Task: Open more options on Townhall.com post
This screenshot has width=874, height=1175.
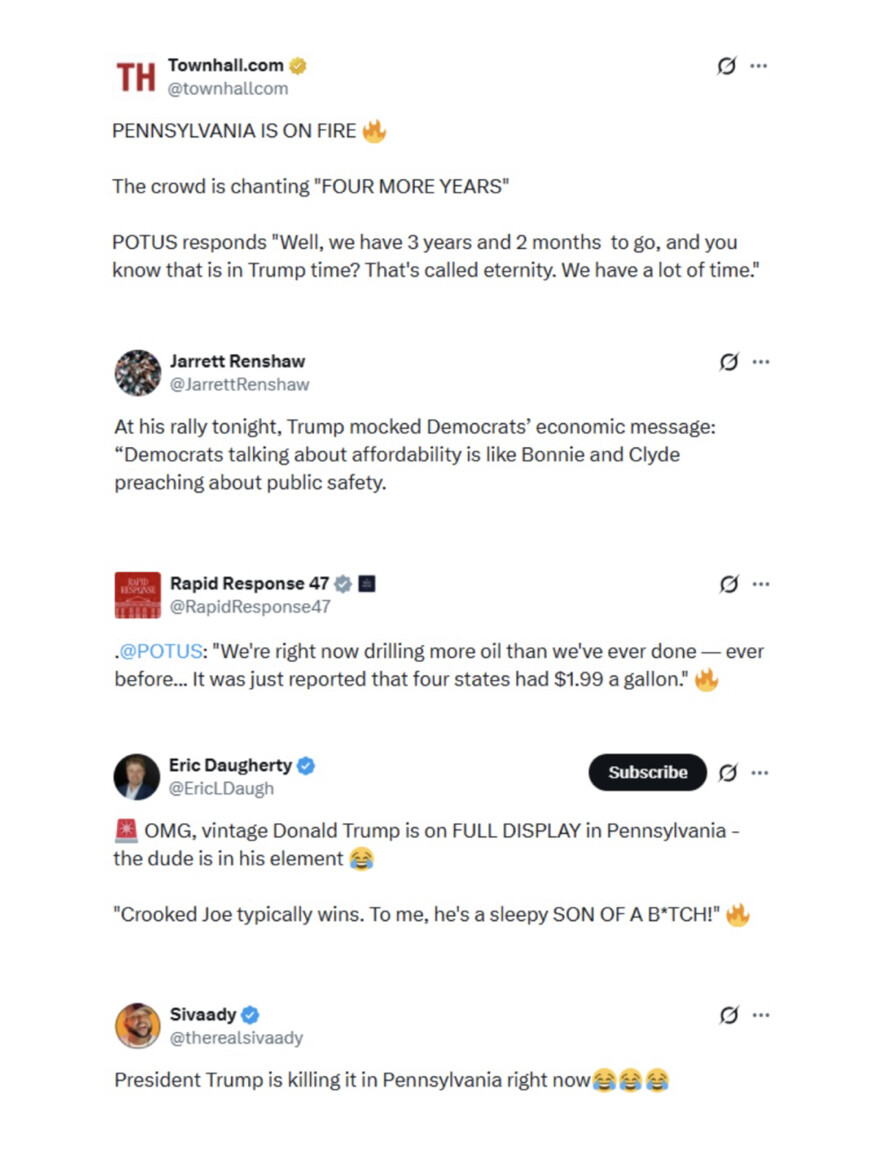Action: (x=759, y=66)
